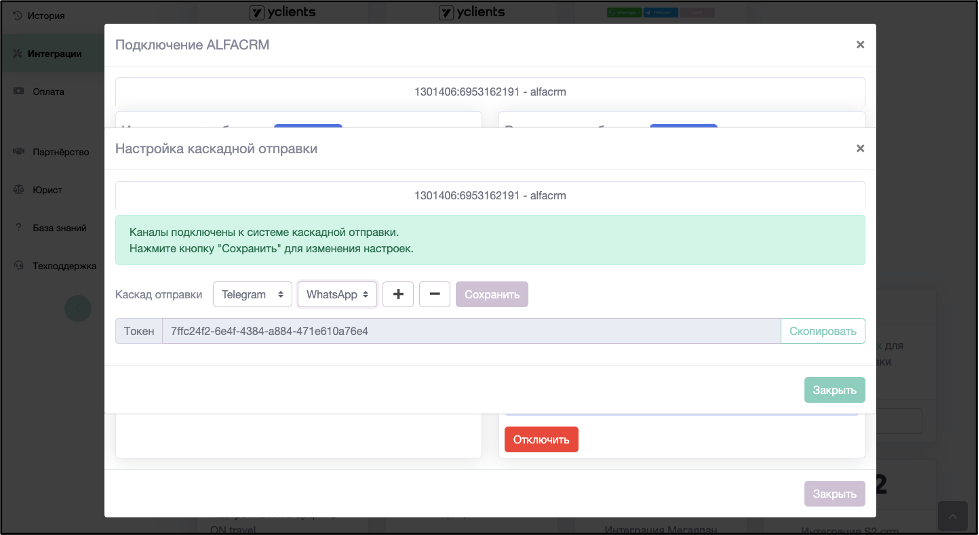Click the Партнёрство handshake icon
Screen dimensions: 979x535
click(19, 151)
